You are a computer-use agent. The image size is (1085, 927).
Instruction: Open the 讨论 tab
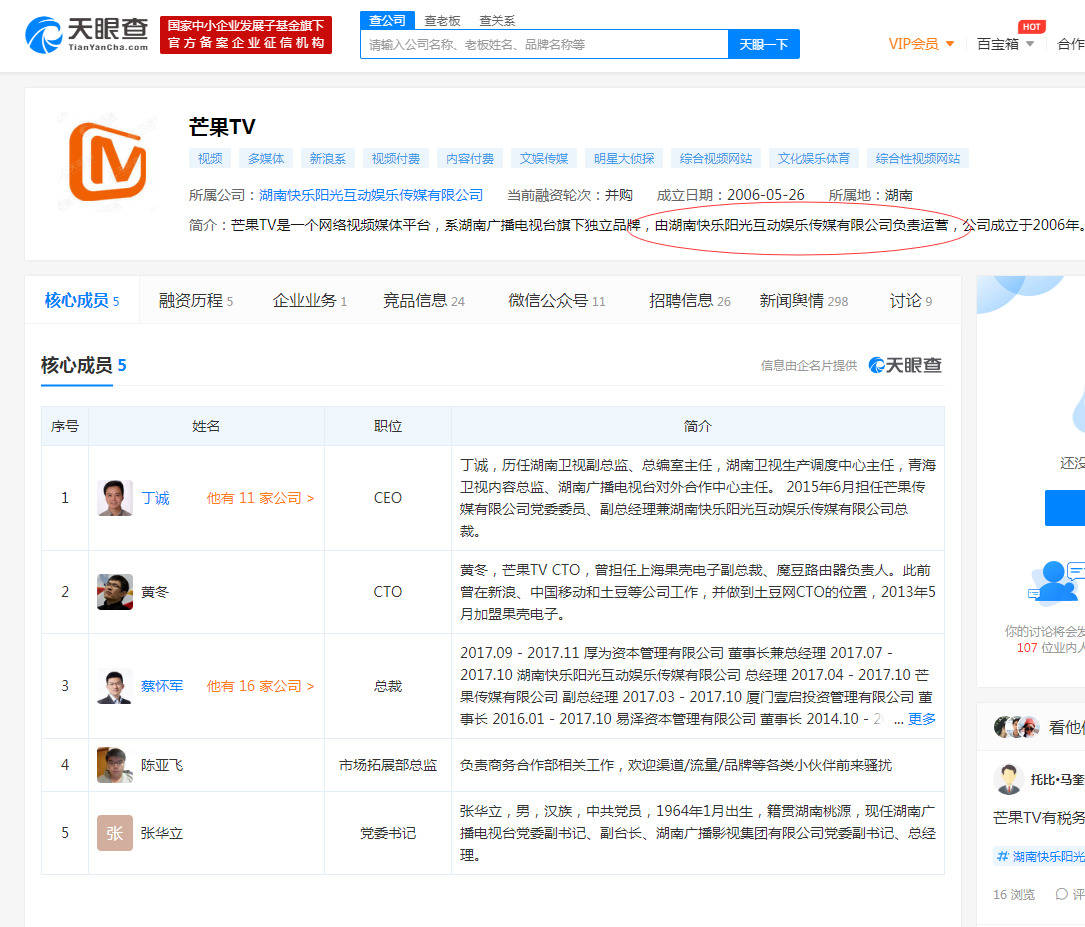[911, 301]
